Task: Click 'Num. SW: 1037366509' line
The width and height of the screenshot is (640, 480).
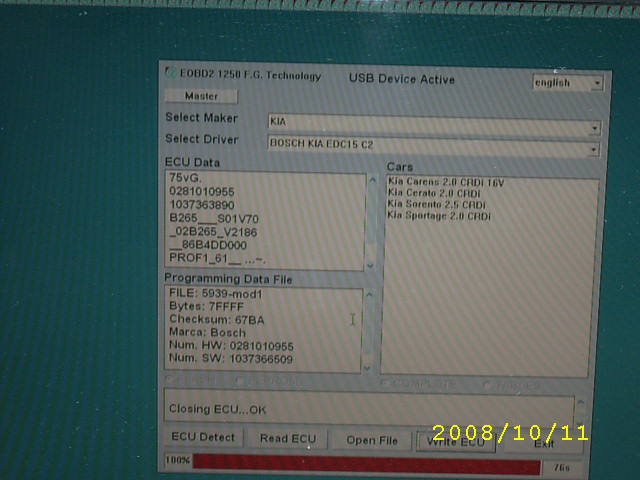Action: tap(231, 359)
